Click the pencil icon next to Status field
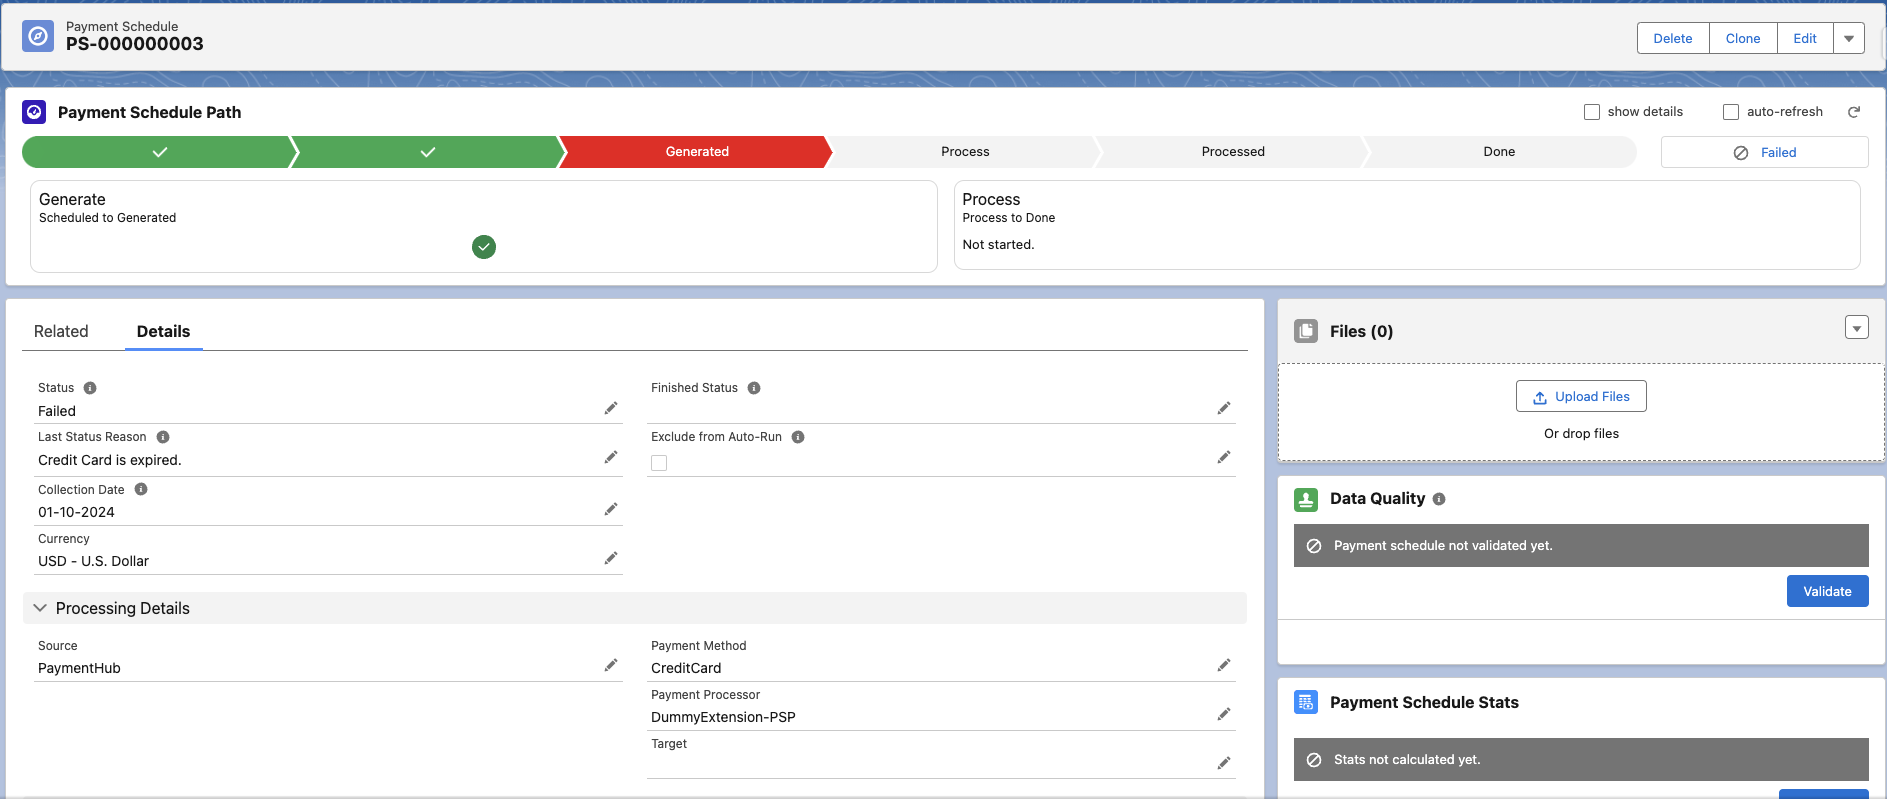Viewport: 1887px width, 799px height. tap(610, 408)
